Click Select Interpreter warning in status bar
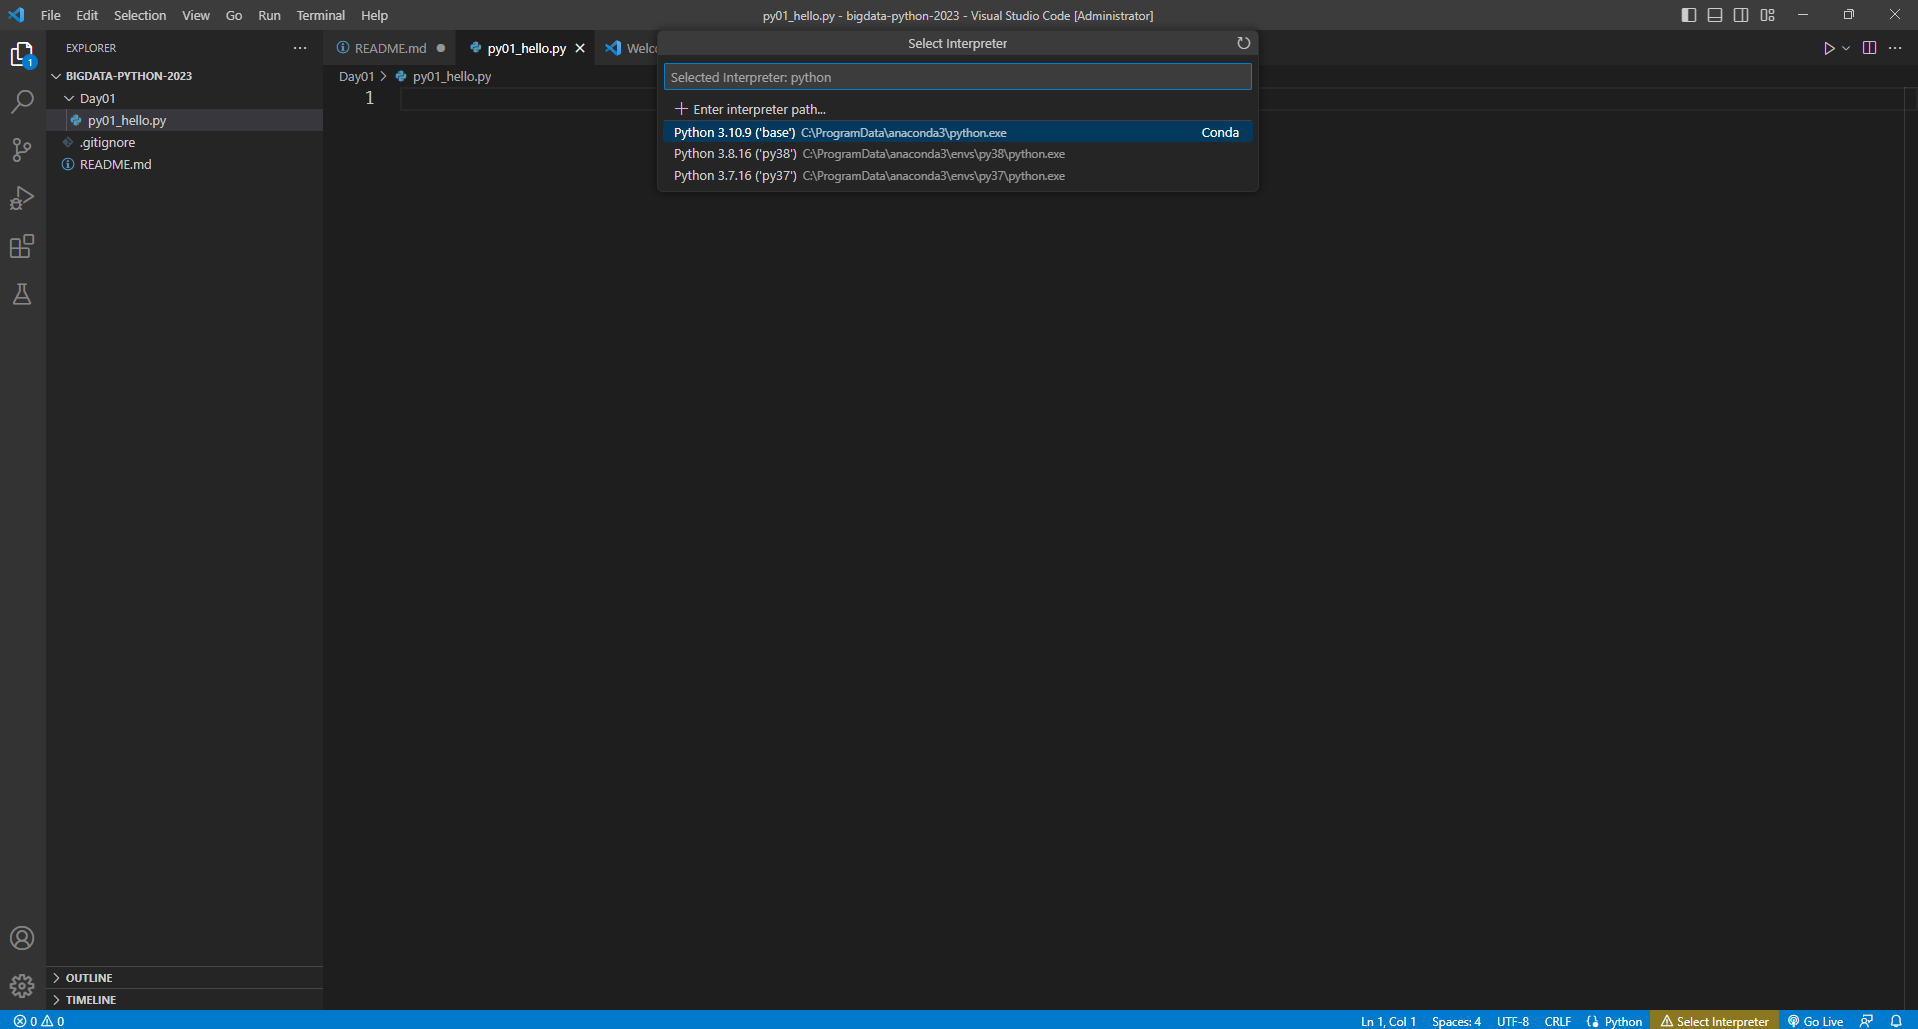The height and width of the screenshot is (1029, 1918). [x=1714, y=1021]
